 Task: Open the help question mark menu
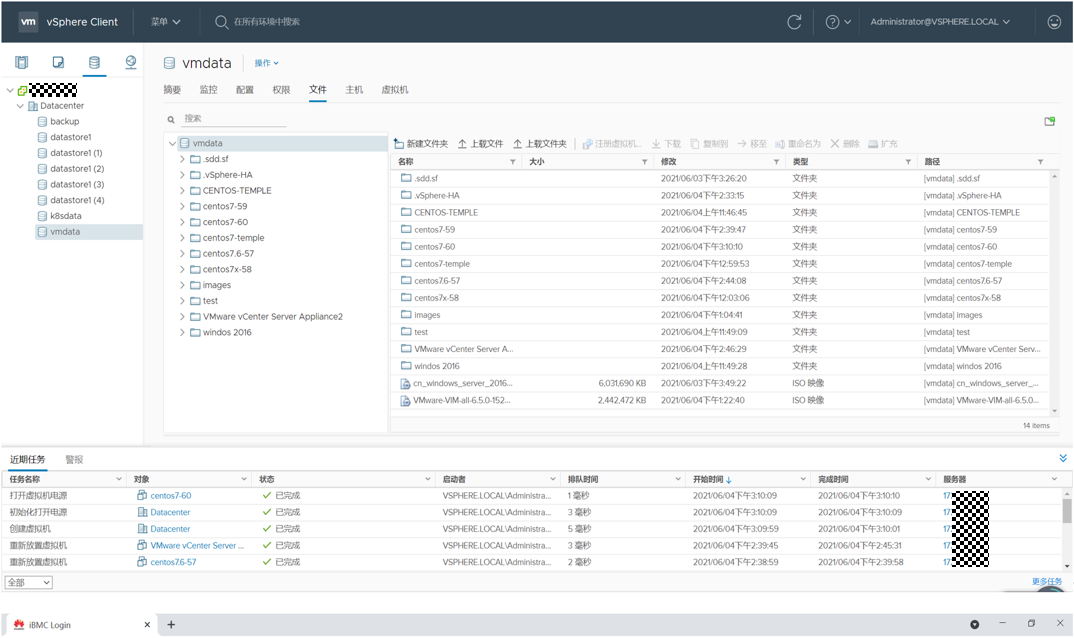coord(838,22)
